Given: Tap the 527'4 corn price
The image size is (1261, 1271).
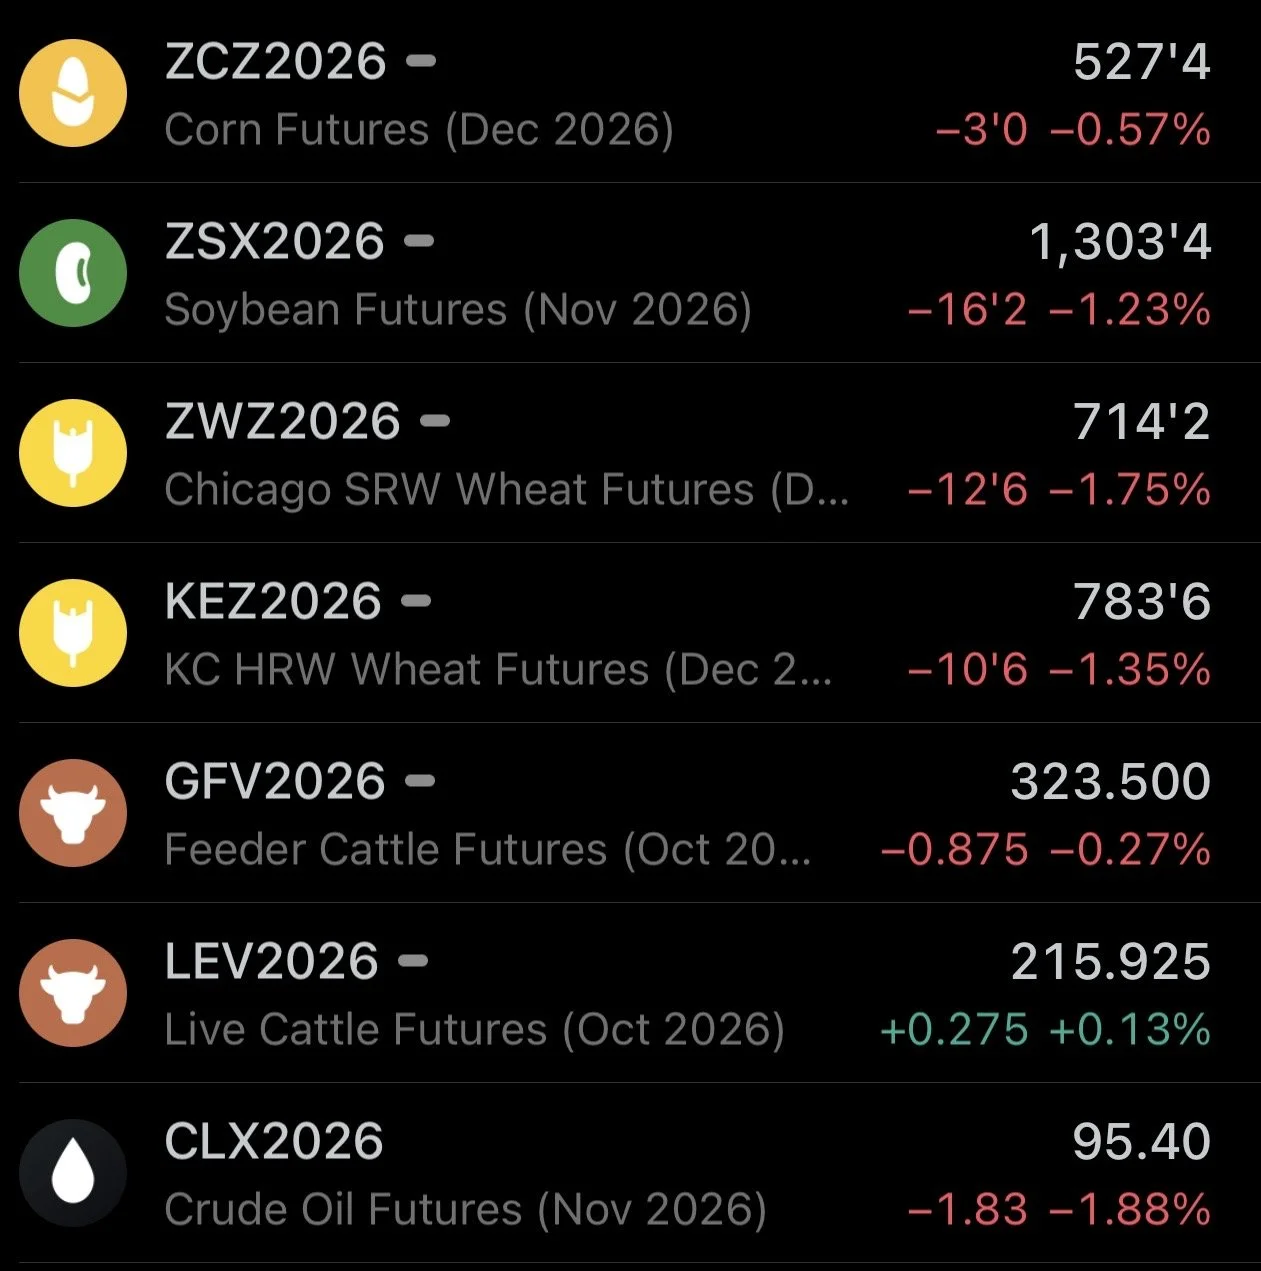Looking at the screenshot, I should 1142,62.
